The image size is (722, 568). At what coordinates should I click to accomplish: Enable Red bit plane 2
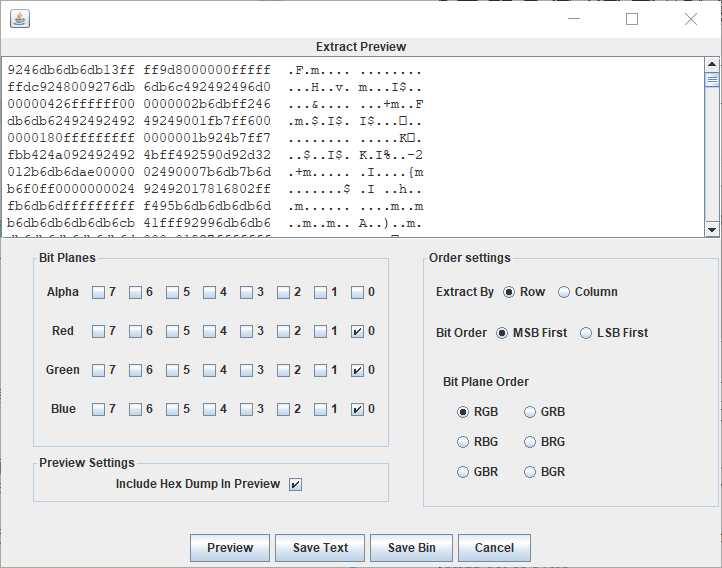tap(283, 331)
